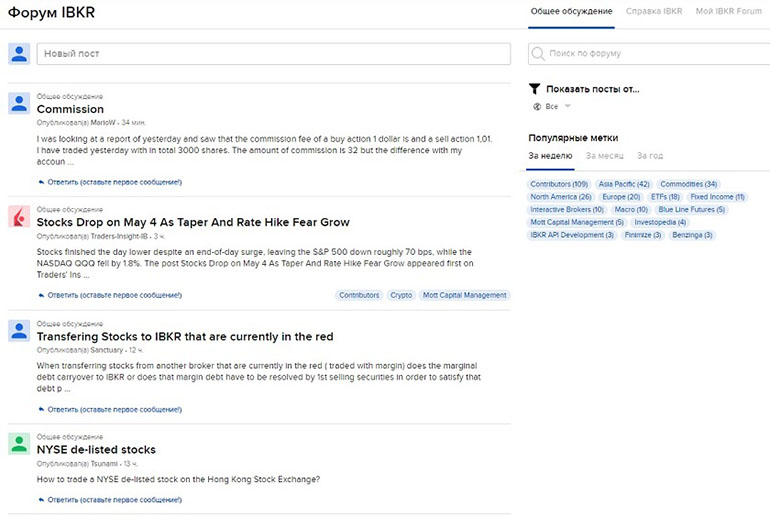Click author name MarloW
The width and height of the screenshot is (770, 517).
103,123
